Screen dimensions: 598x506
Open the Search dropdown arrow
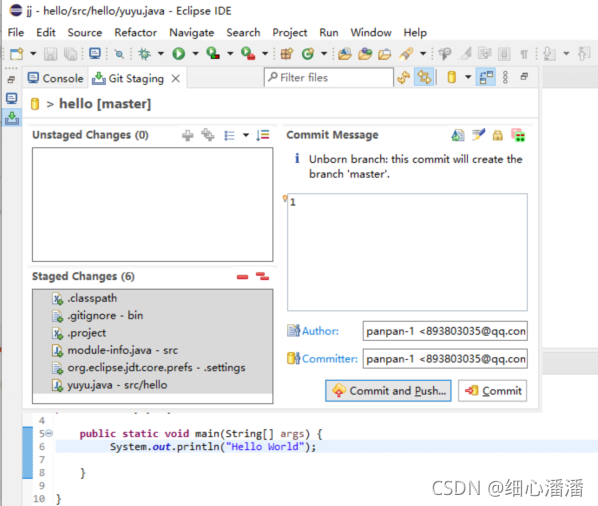tap(423, 54)
